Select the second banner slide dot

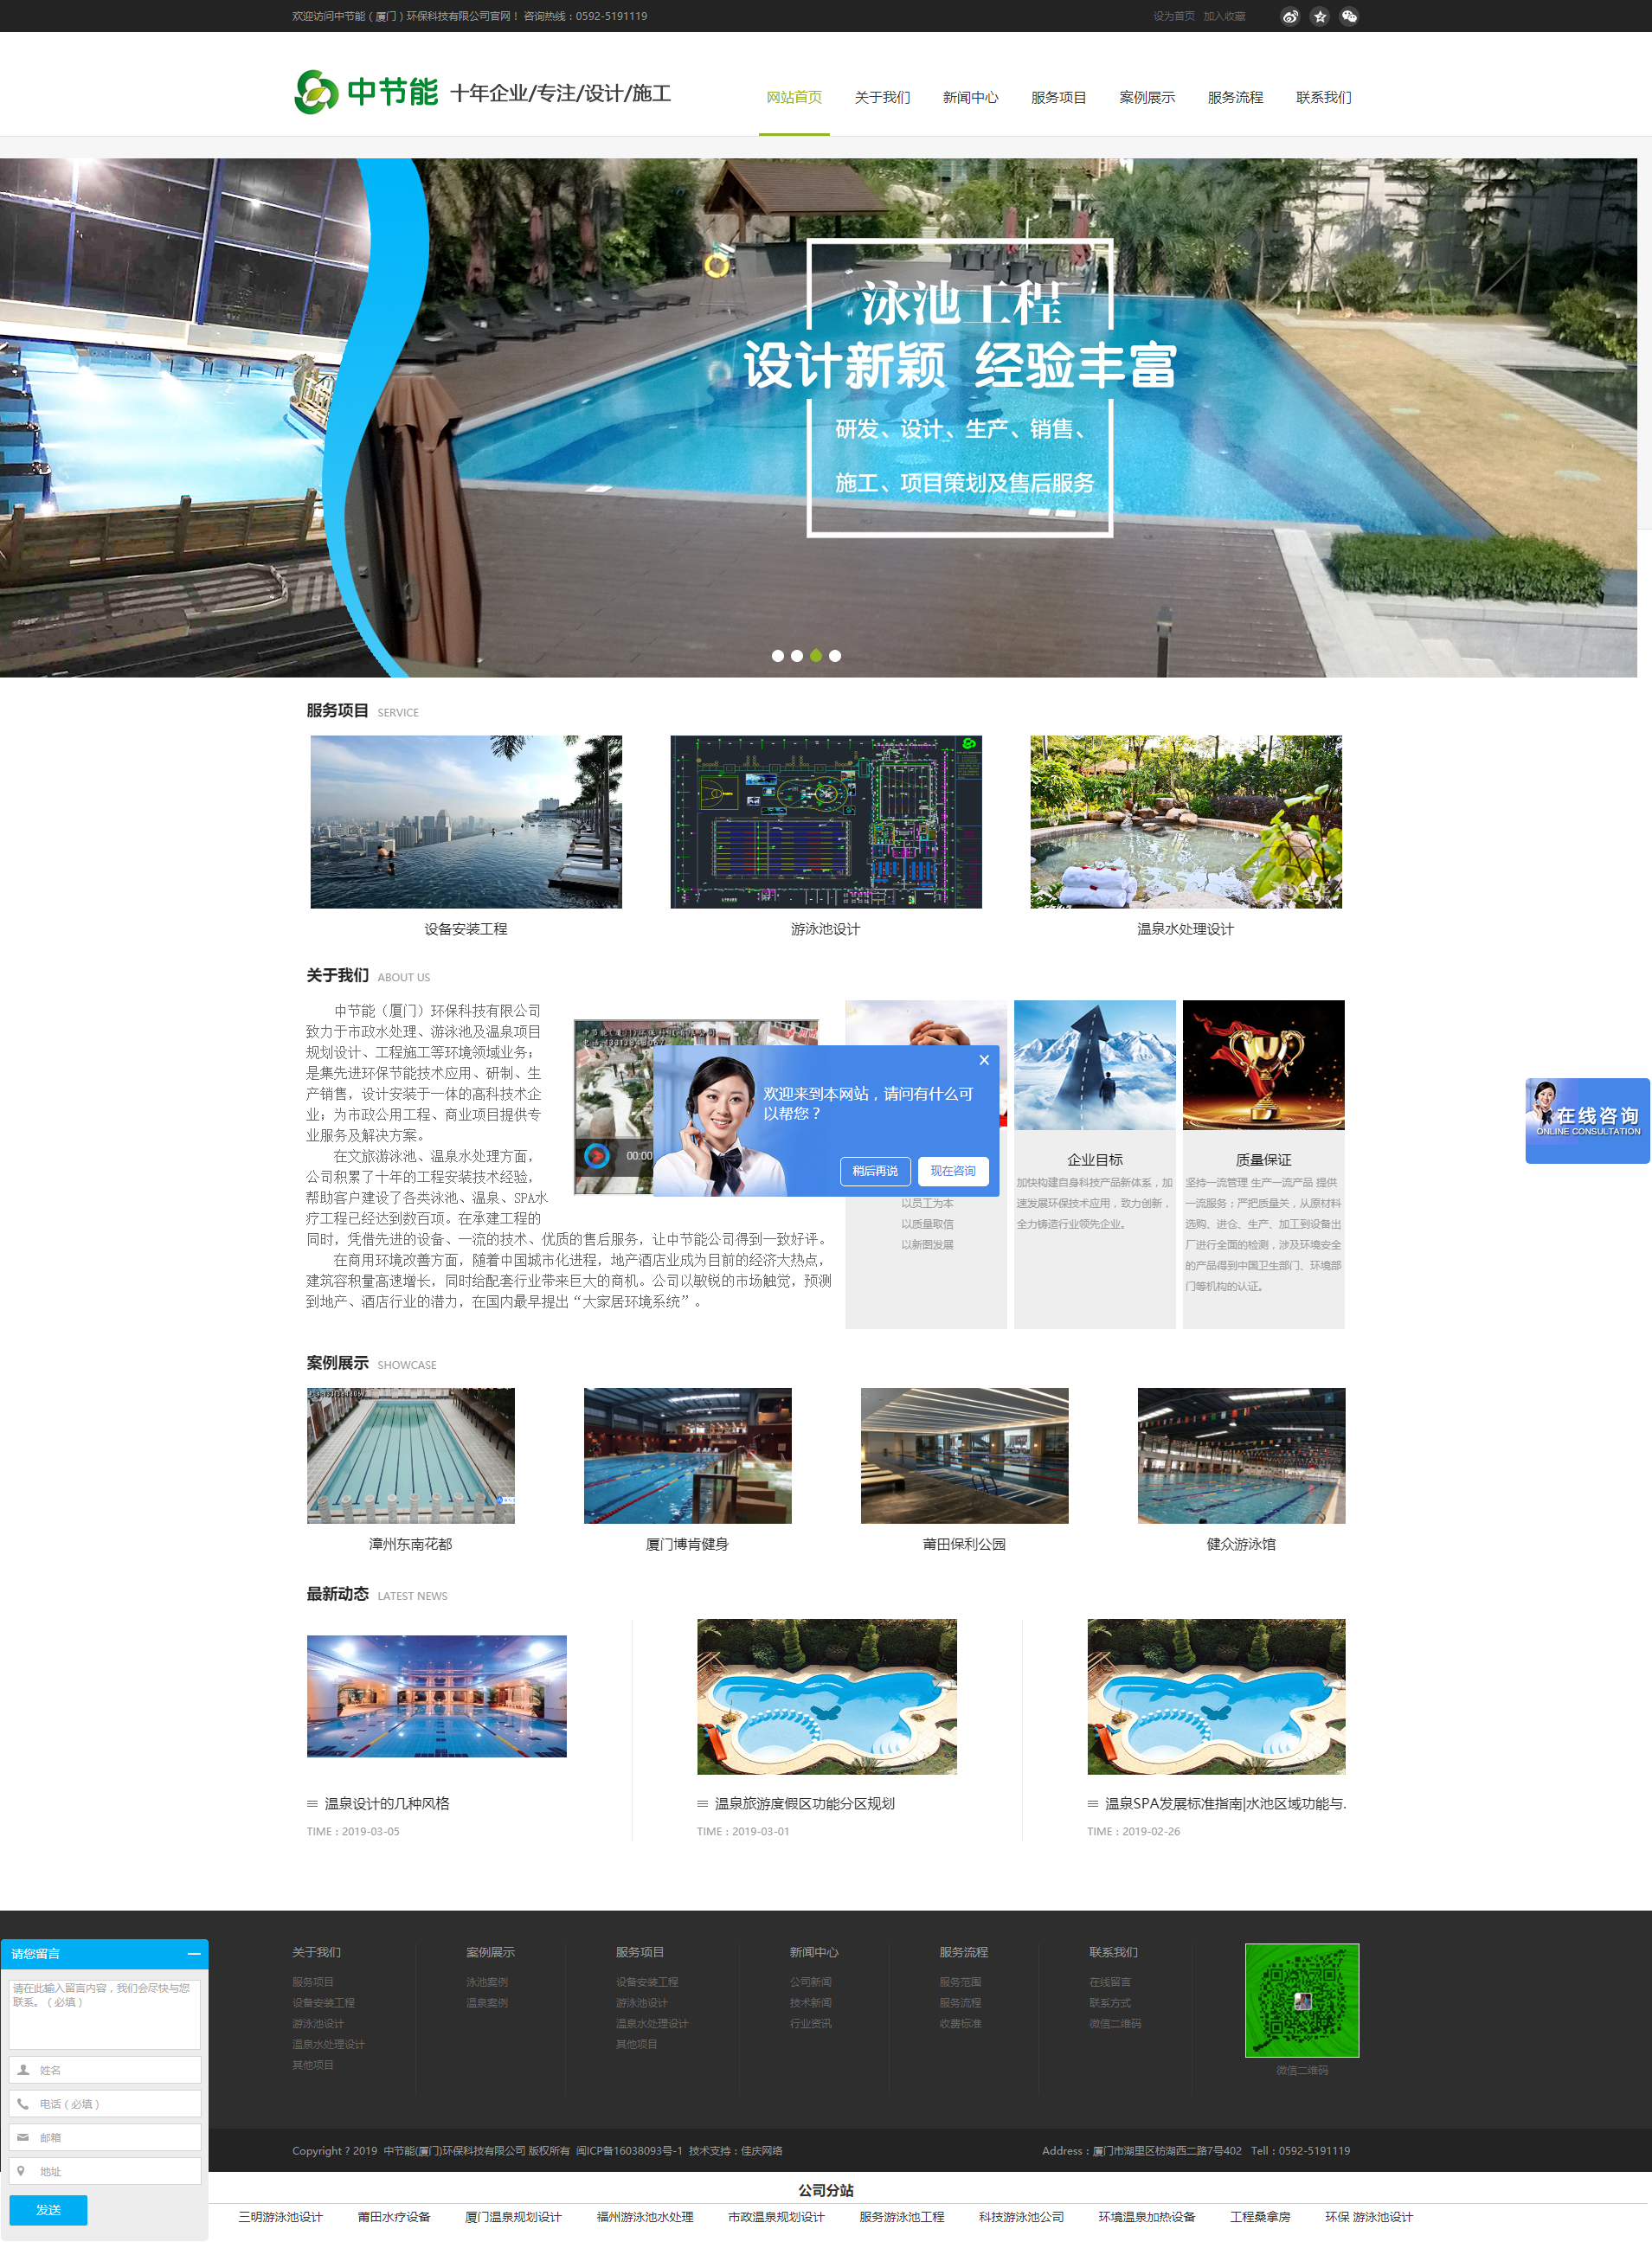(x=796, y=656)
